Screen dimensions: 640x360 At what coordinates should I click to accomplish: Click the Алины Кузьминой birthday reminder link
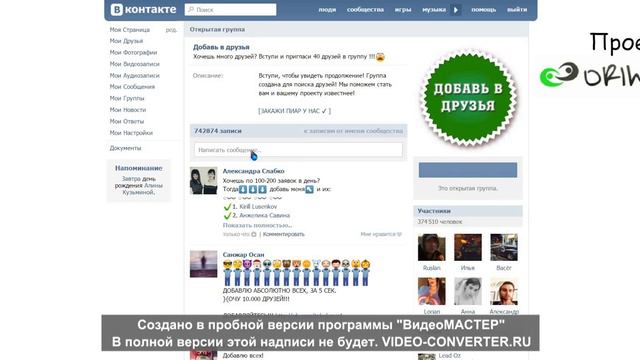(142, 189)
